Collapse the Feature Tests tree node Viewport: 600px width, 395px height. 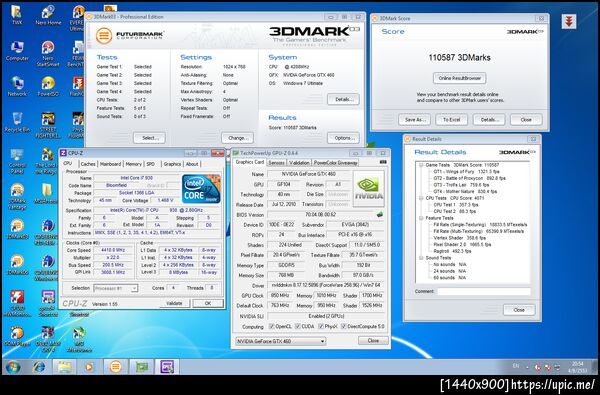pyautogui.click(x=421, y=218)
